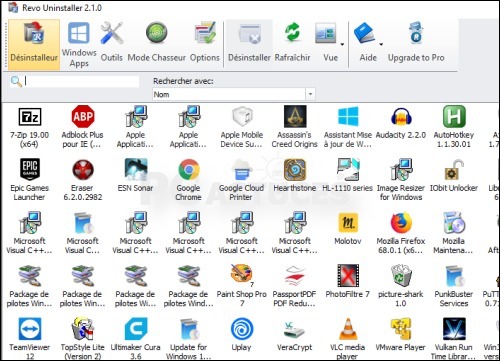Select VMware Player
The height and width of the screenshot is (361, 500).
(x=401, y=335)
